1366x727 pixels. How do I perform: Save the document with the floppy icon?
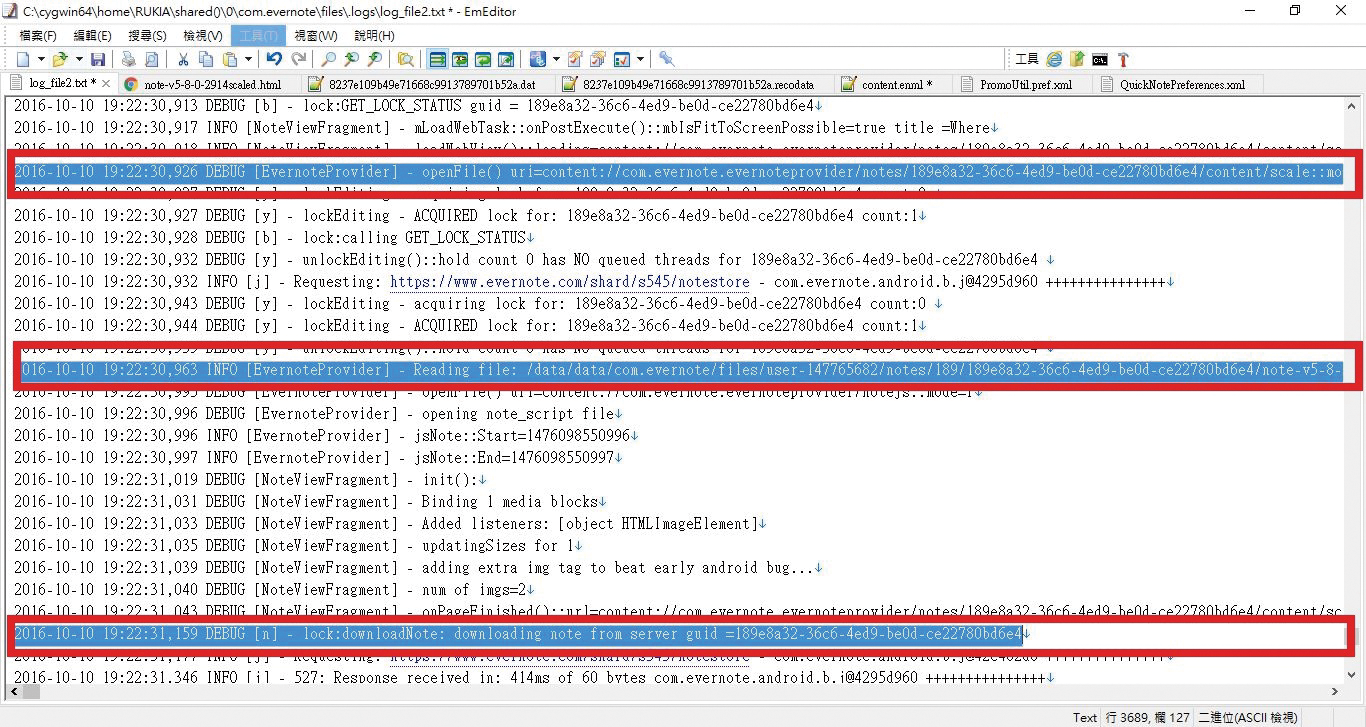coord(98,59)
